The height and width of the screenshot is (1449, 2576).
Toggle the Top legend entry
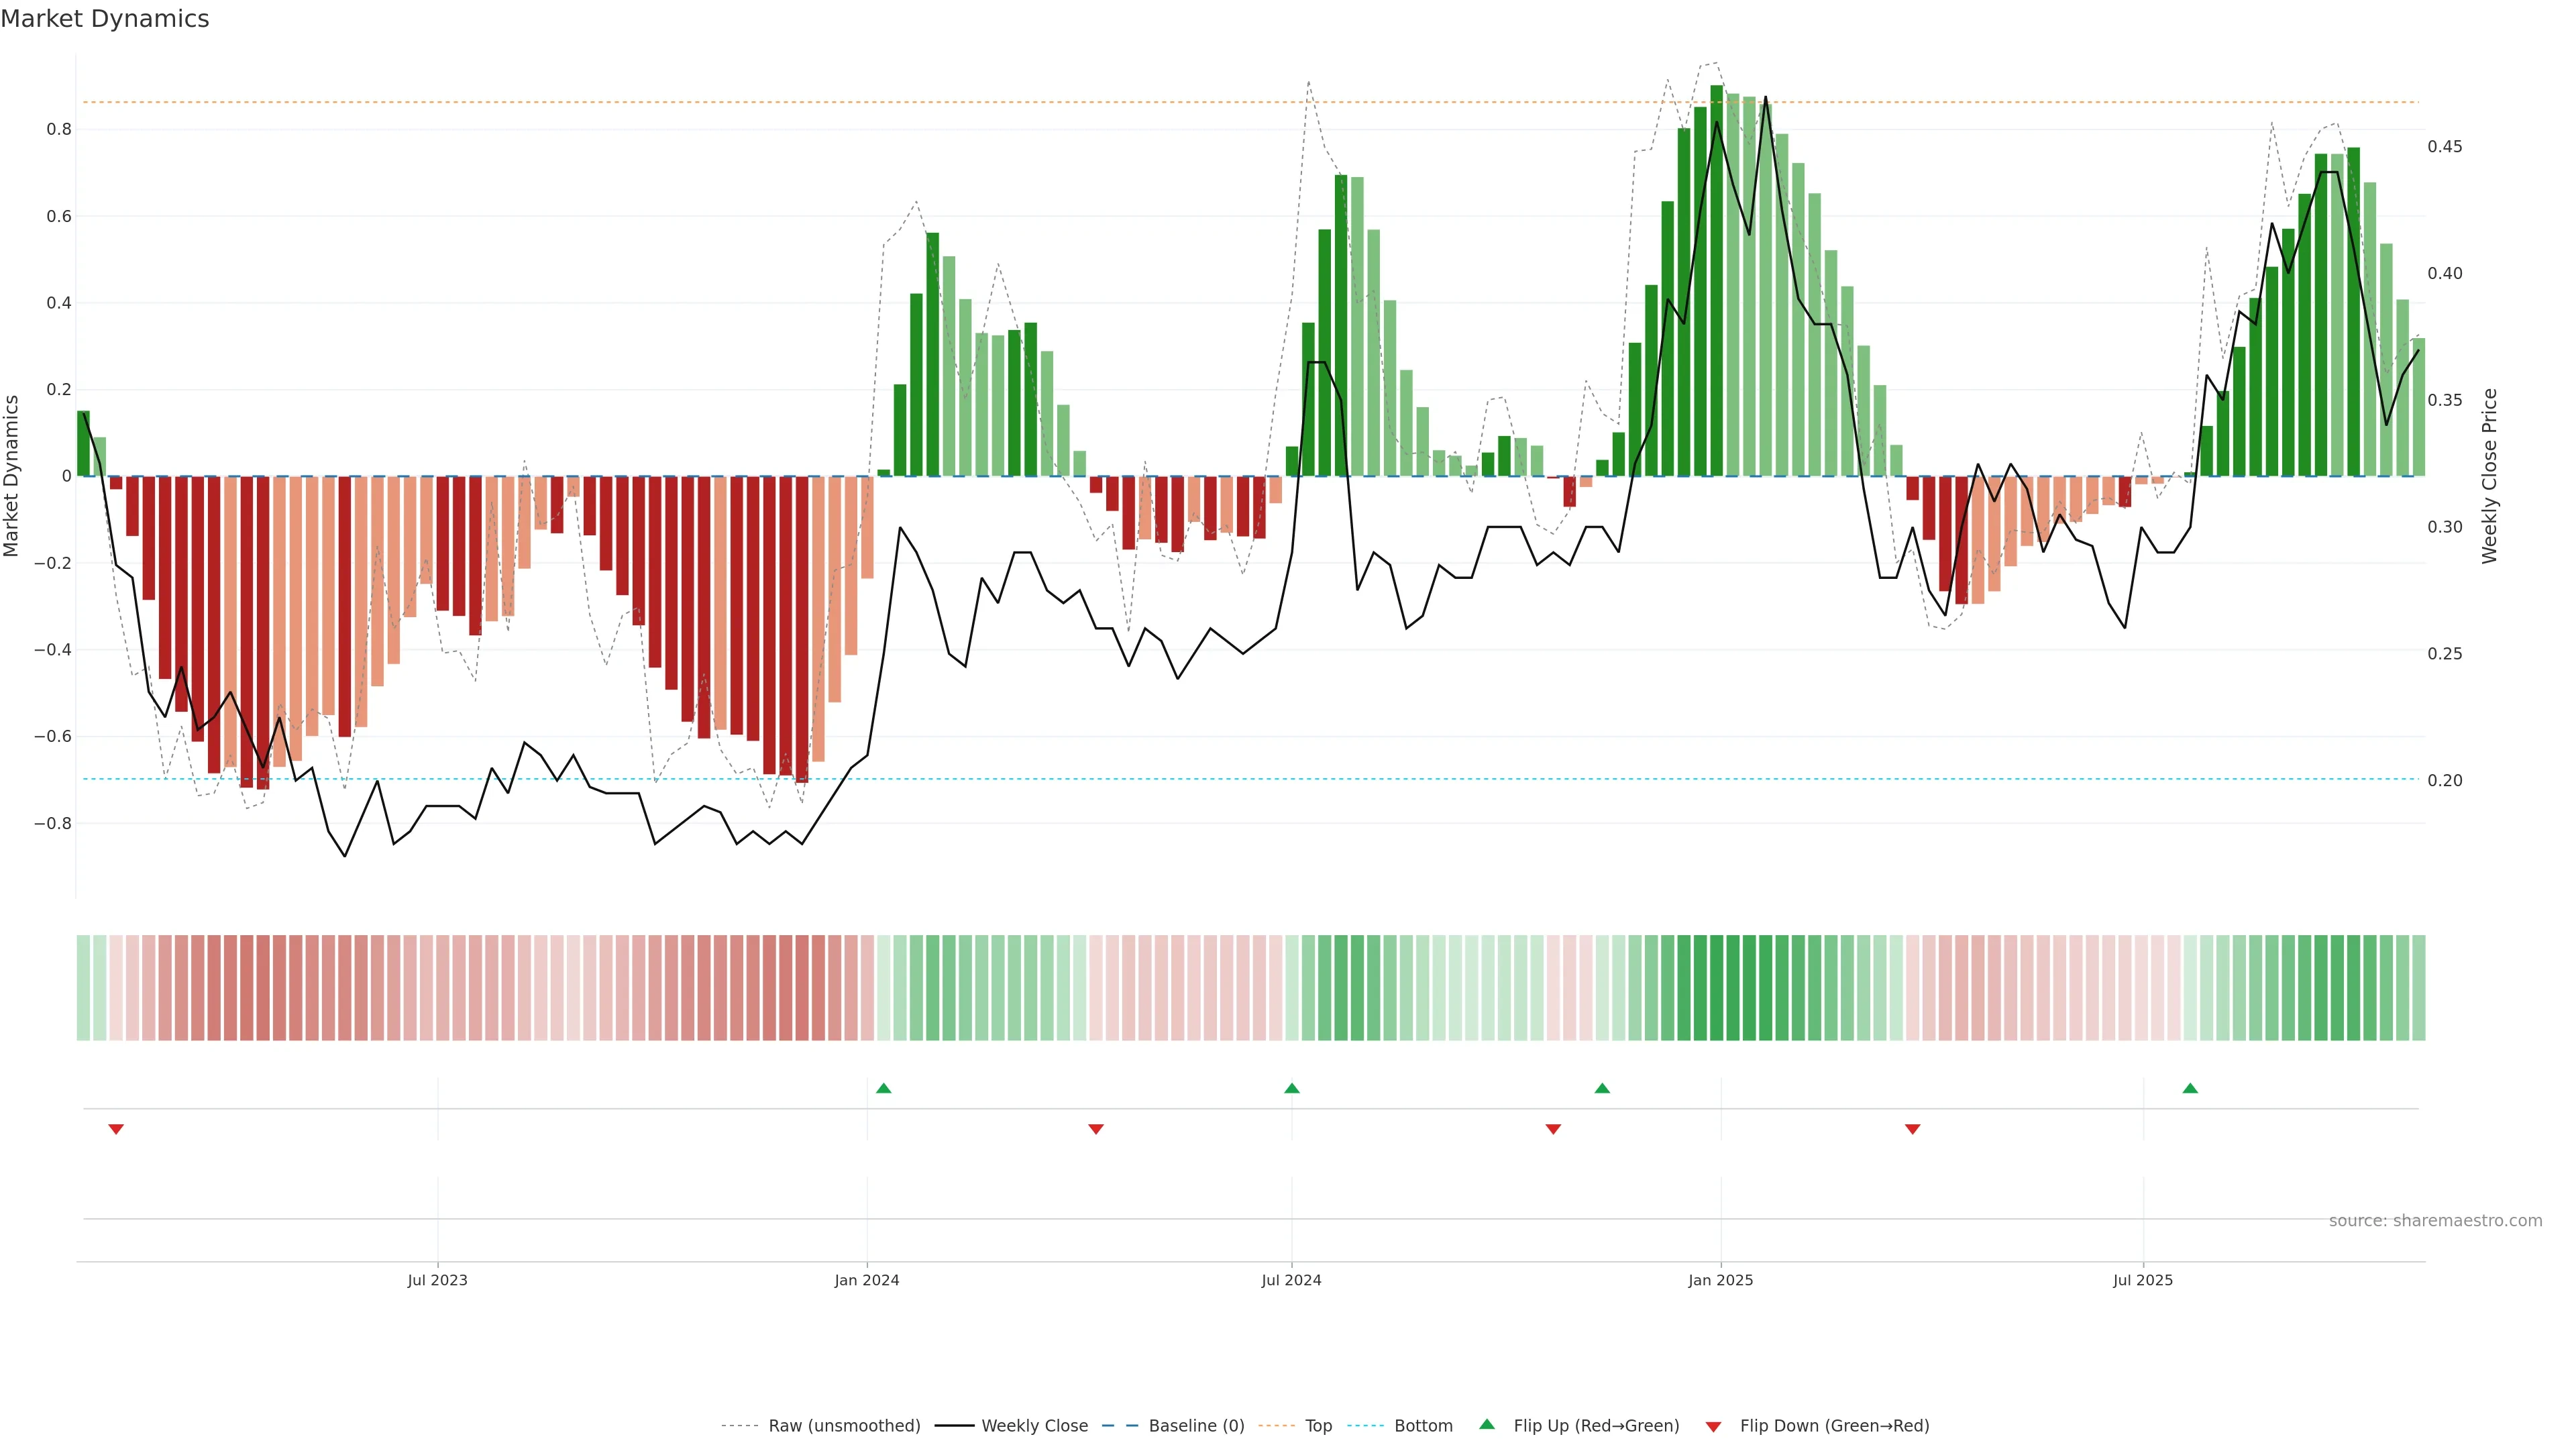(x=1318, y=1426)
